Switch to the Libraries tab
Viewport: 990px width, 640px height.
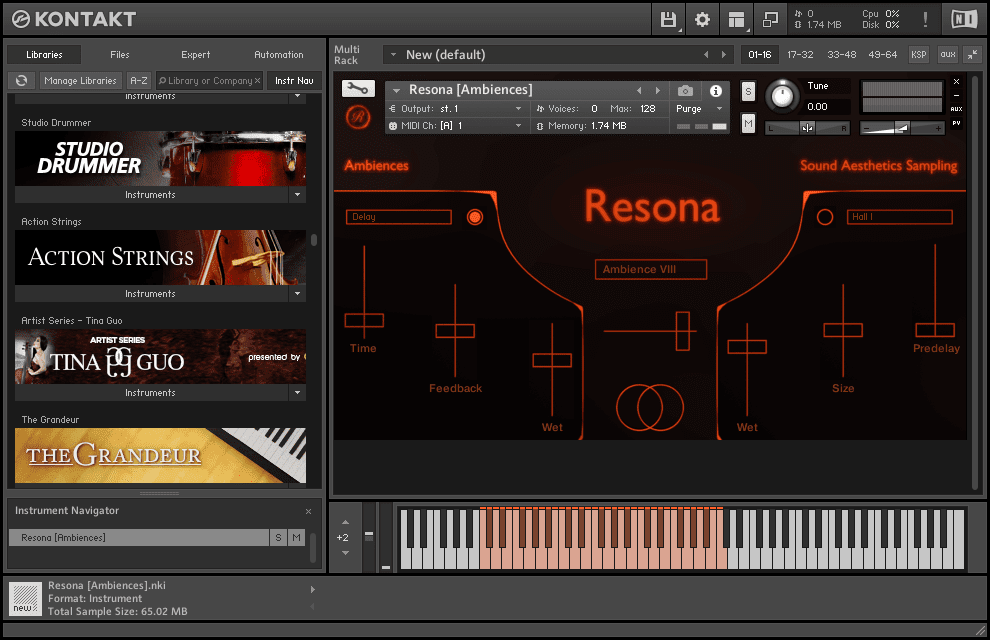pos(44,55)
